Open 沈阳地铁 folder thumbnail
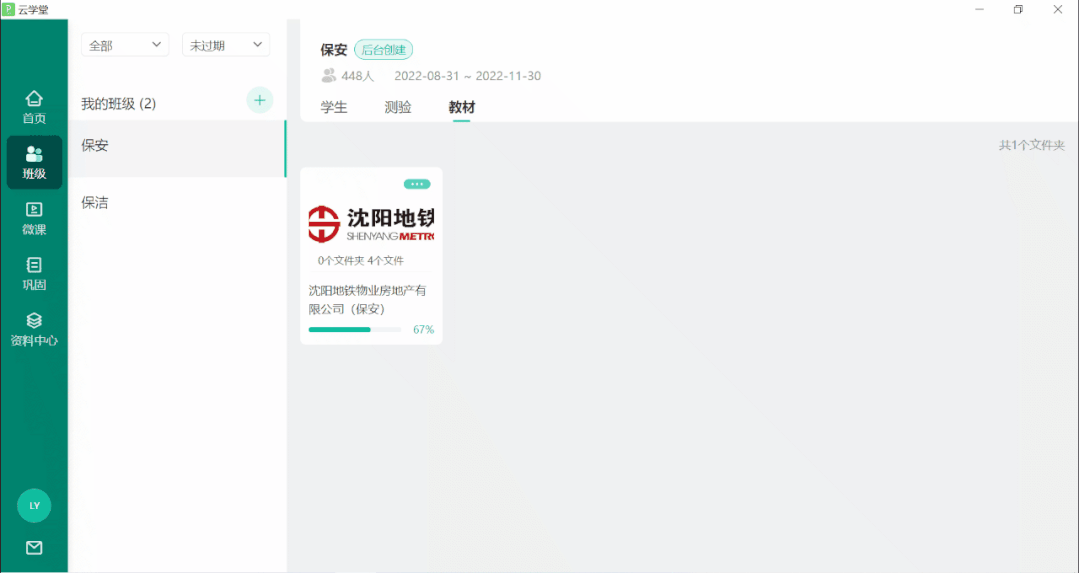 pos(372,224)
